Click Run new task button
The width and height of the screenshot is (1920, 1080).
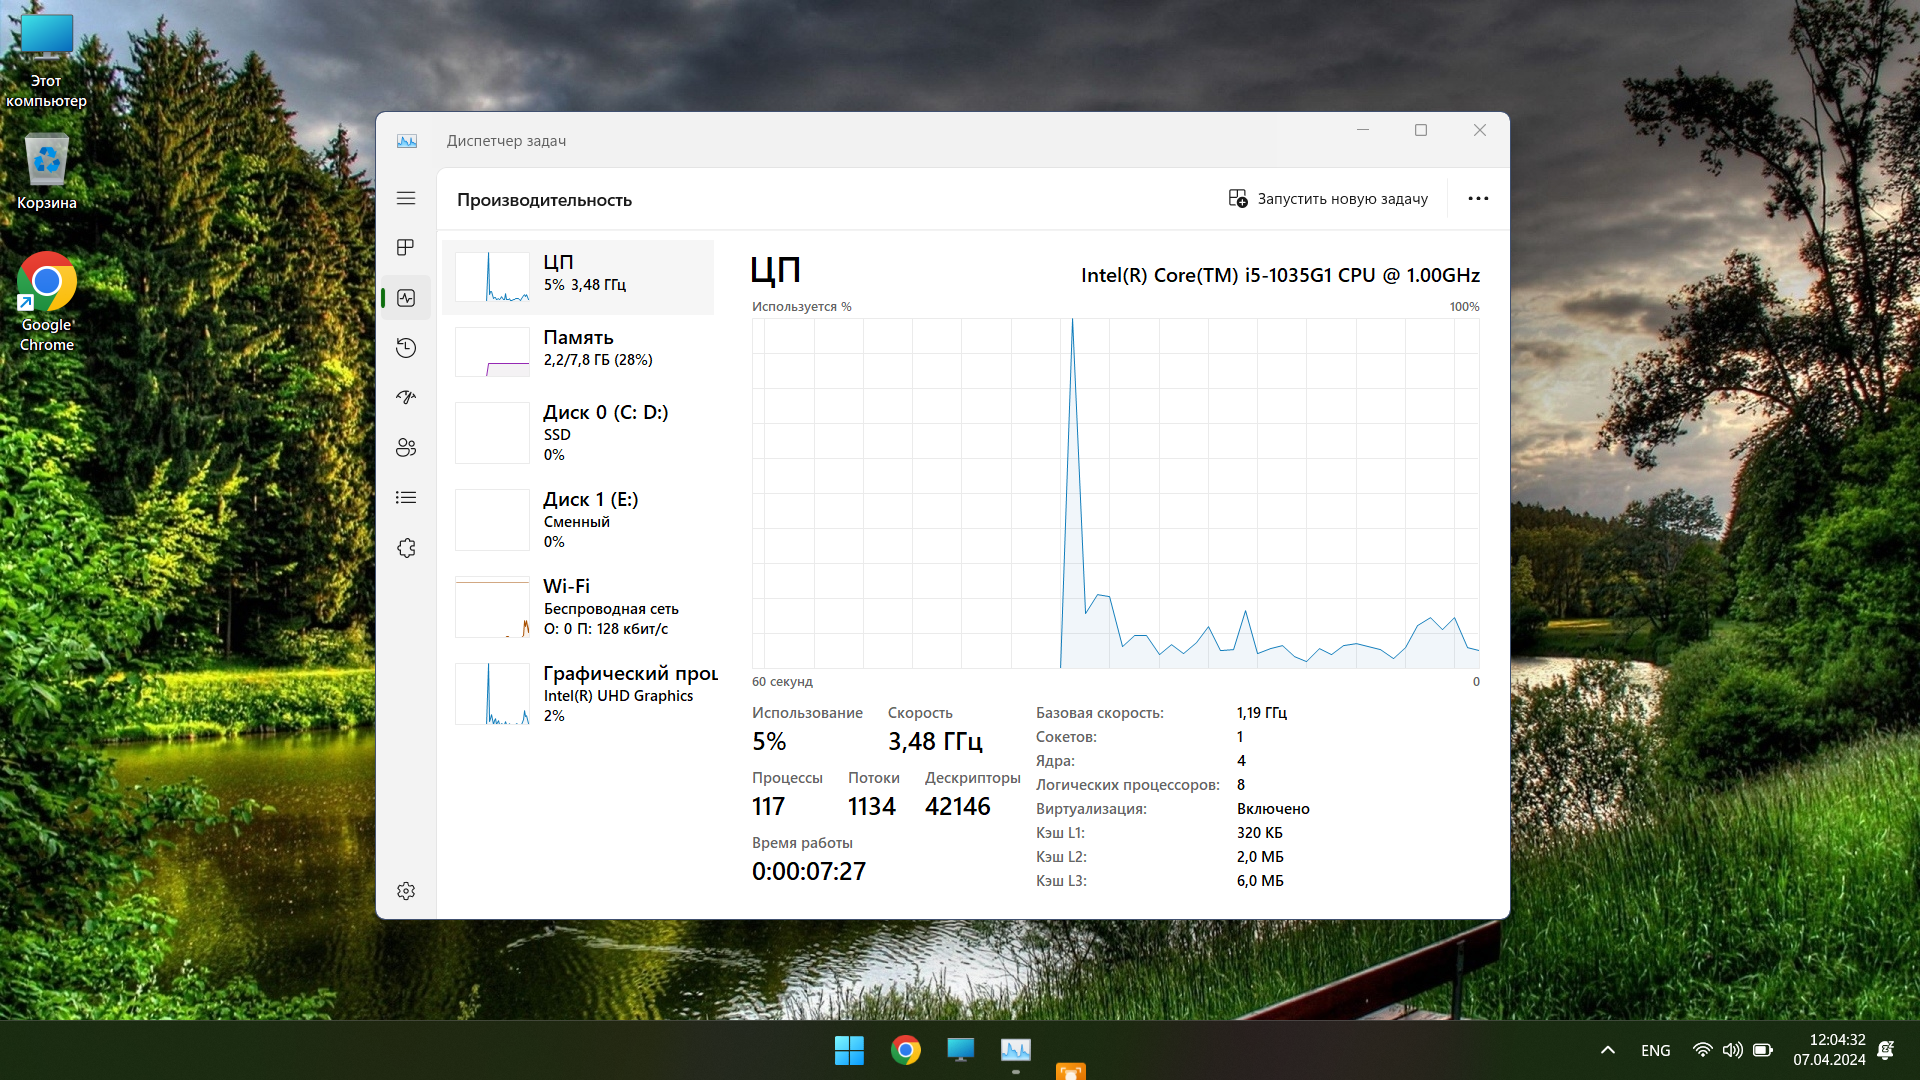(x=1328, y=199)
